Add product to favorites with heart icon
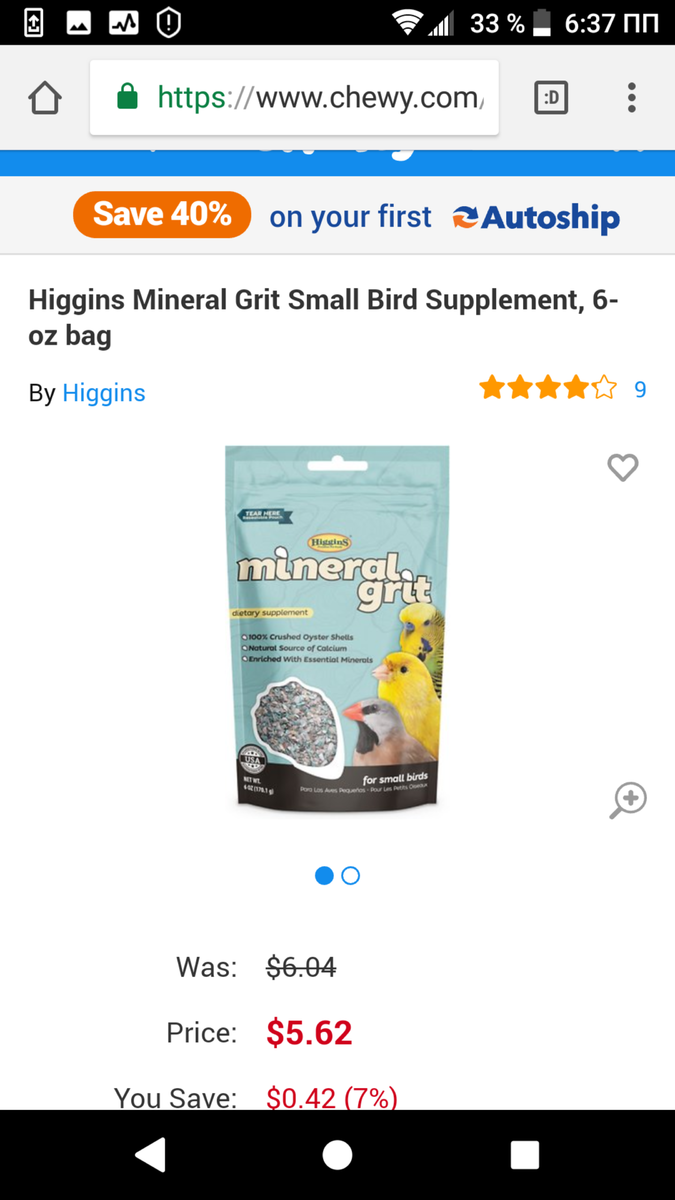 [x=623, y=467]
